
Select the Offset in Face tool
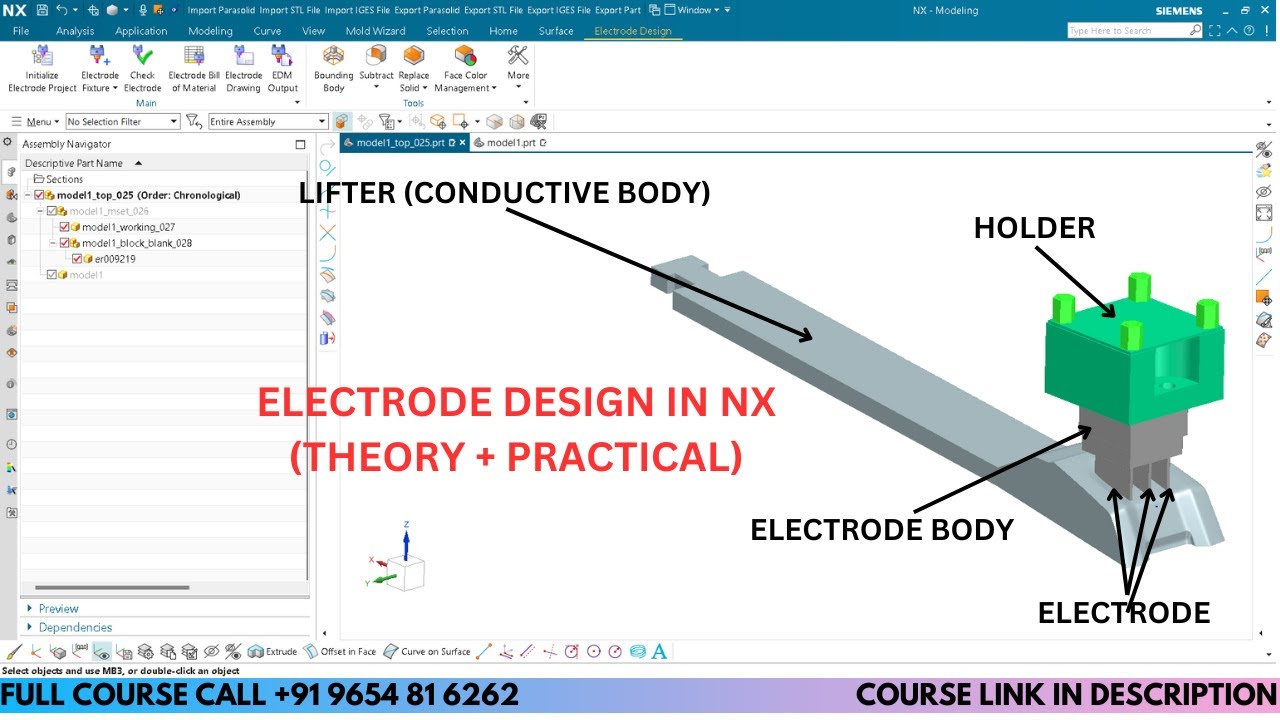click(x=340, y=651)
